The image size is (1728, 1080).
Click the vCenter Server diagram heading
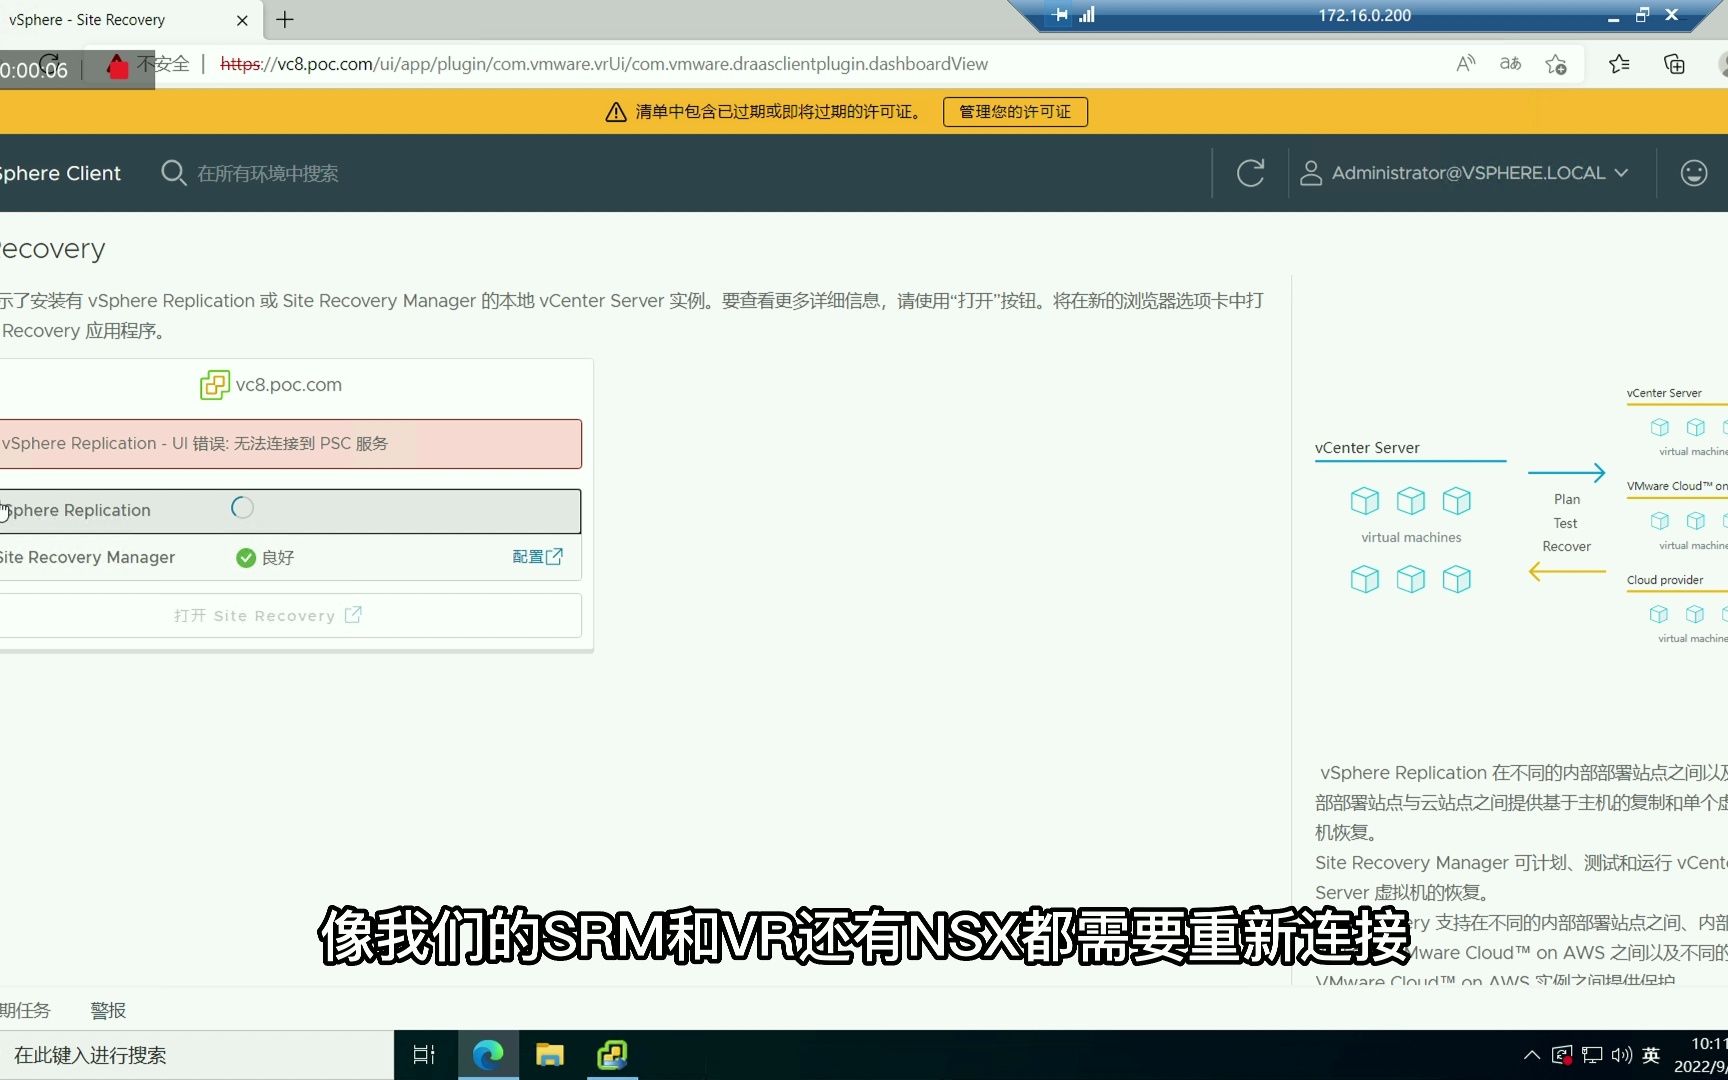click(1367, 448)
